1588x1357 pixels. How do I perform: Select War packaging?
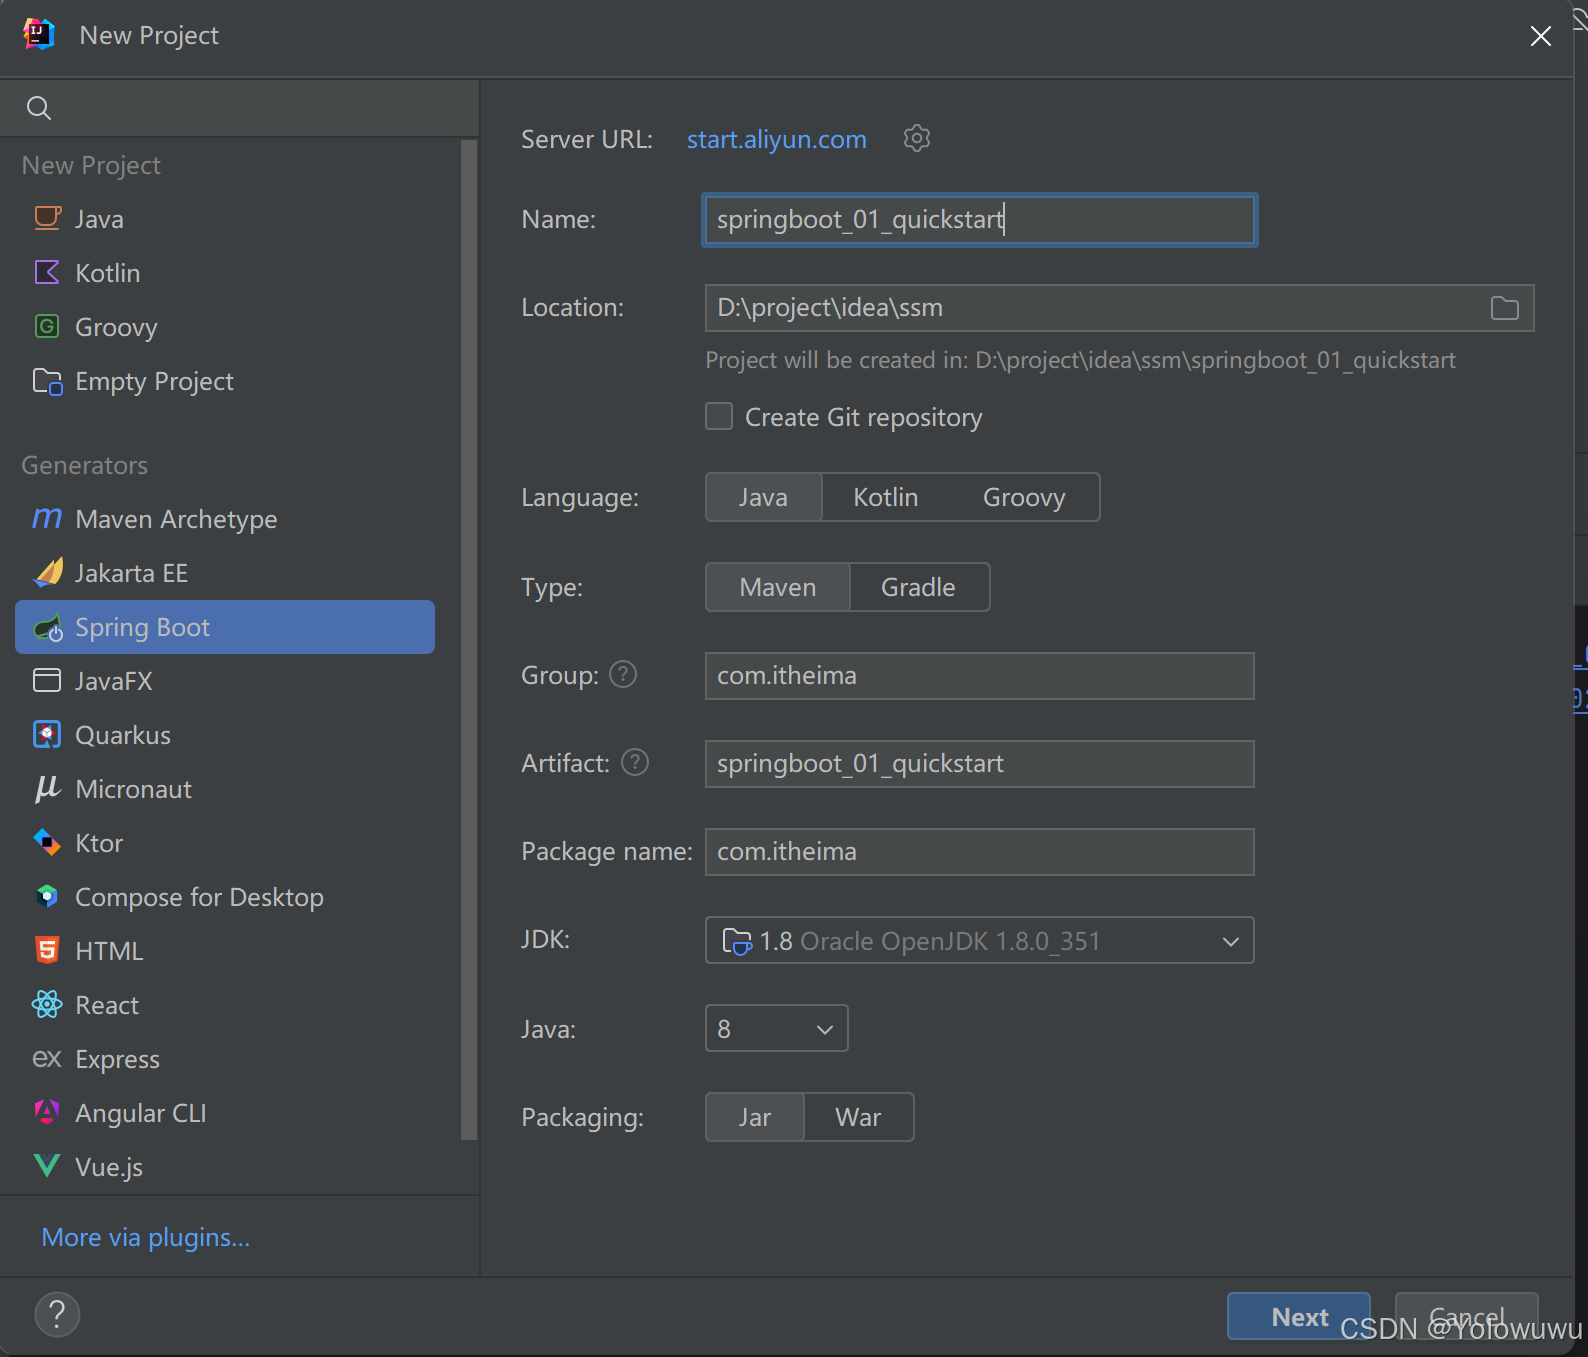point(858,1117)
